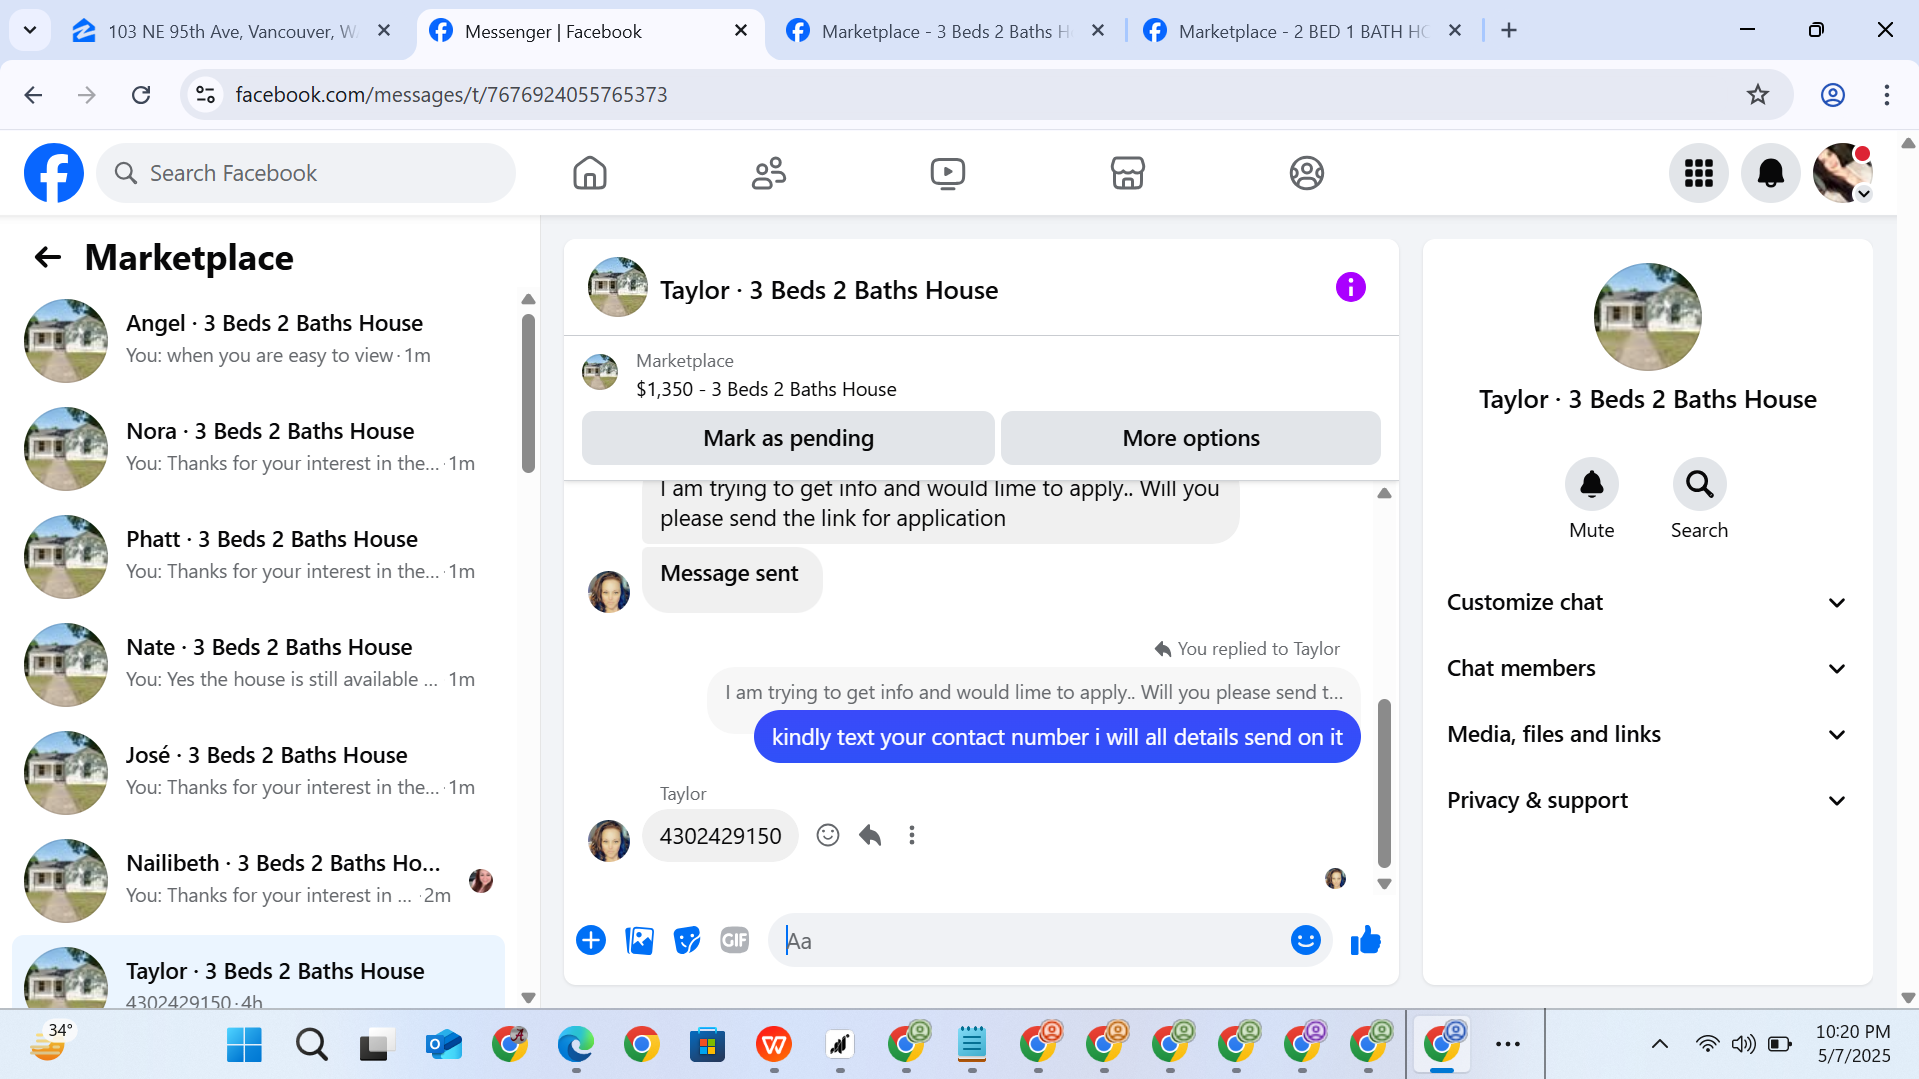Image resolution: width=1919 pixels, height=1079 pixels.
Task: Open clock and date in taskbar
Action: pos(1852,1044)
